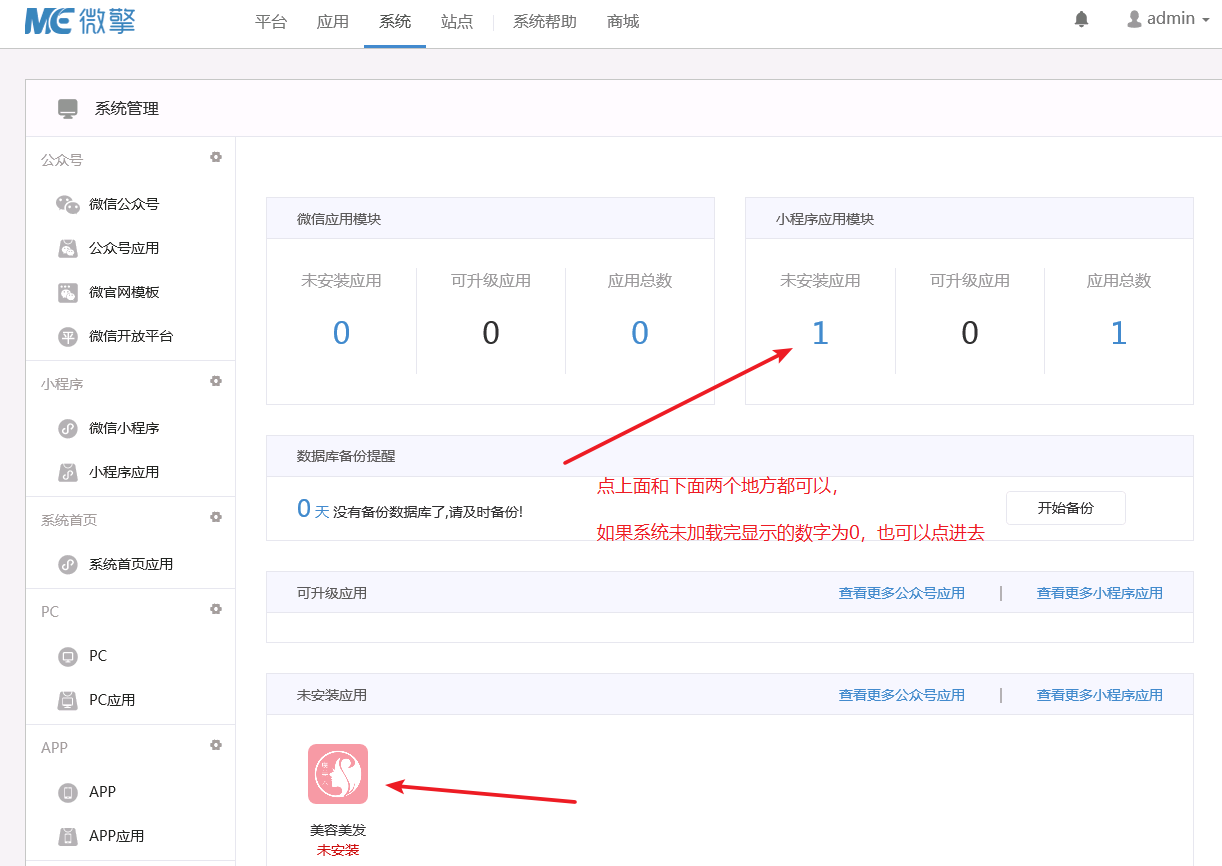Viewport: 1222px width, 866px height.
Task: Click 小程序 应用总数 count 1
Action: click(x=1119, y=333)
